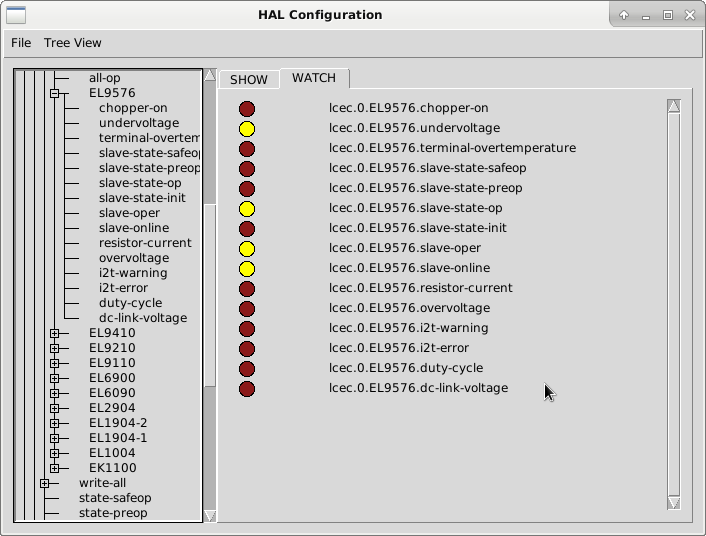Expand the EL1004 tree node
This screenshot has width=706, height=536.
pyautogui.click(x=54, y=453)
